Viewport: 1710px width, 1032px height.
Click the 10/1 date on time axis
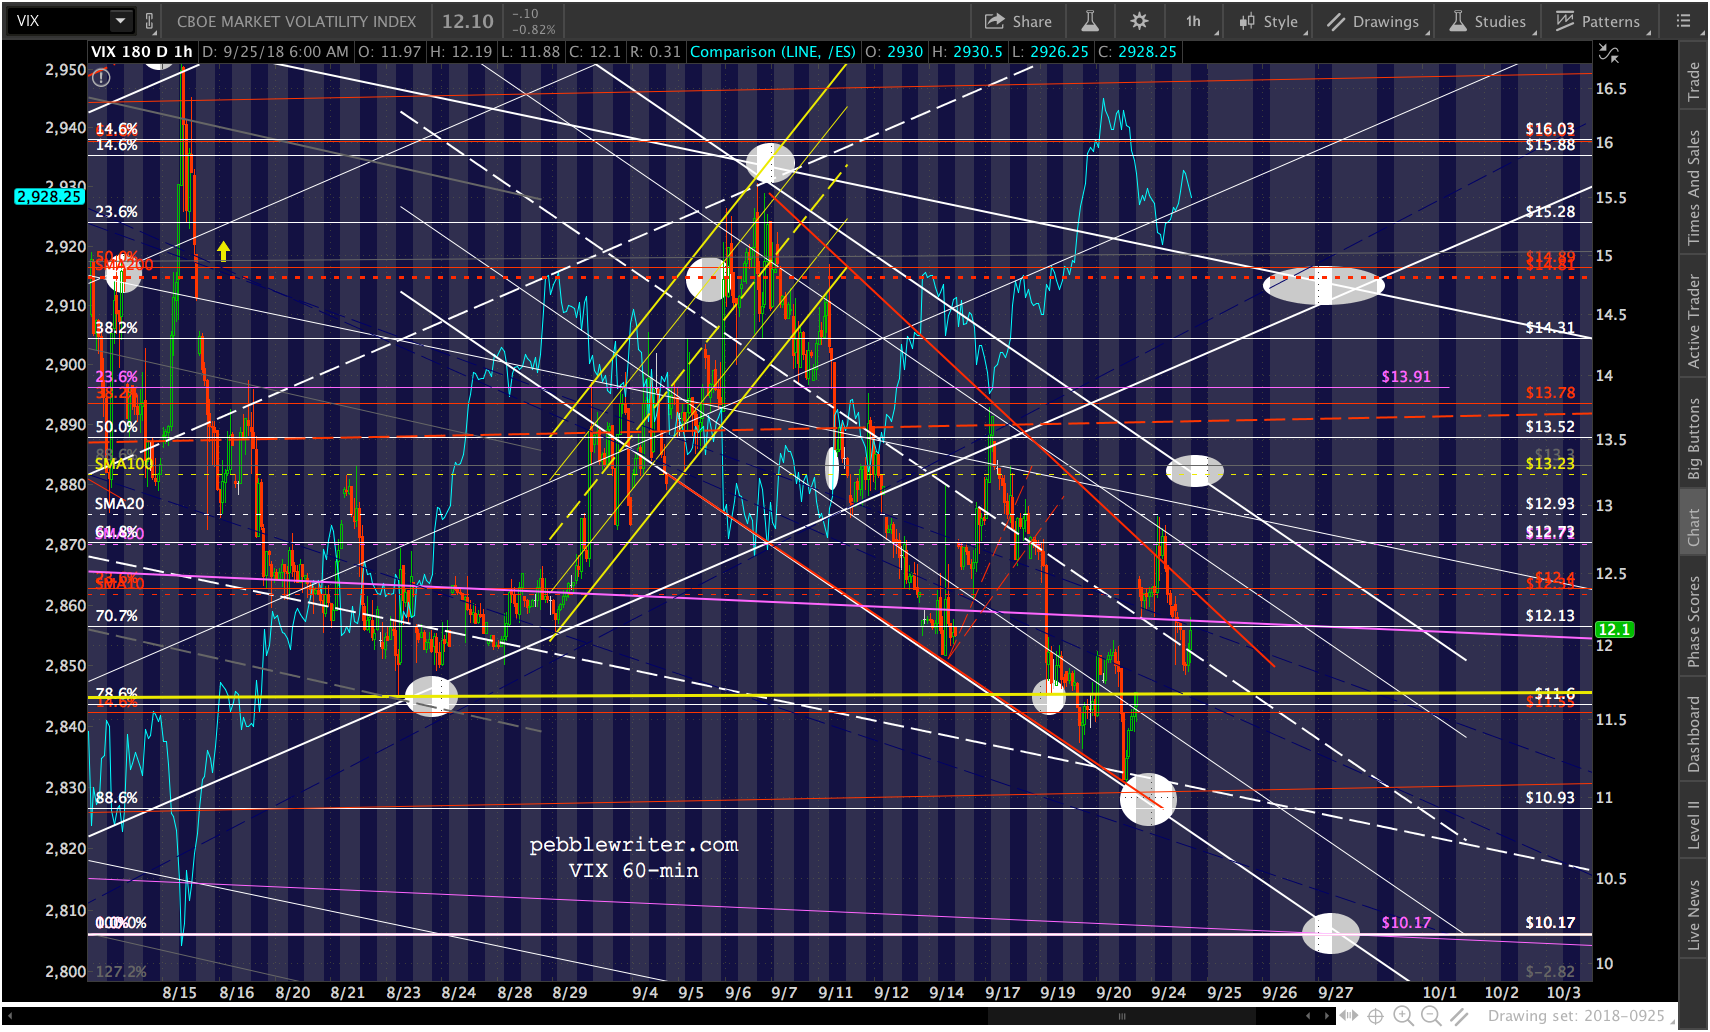[1440, 993]
